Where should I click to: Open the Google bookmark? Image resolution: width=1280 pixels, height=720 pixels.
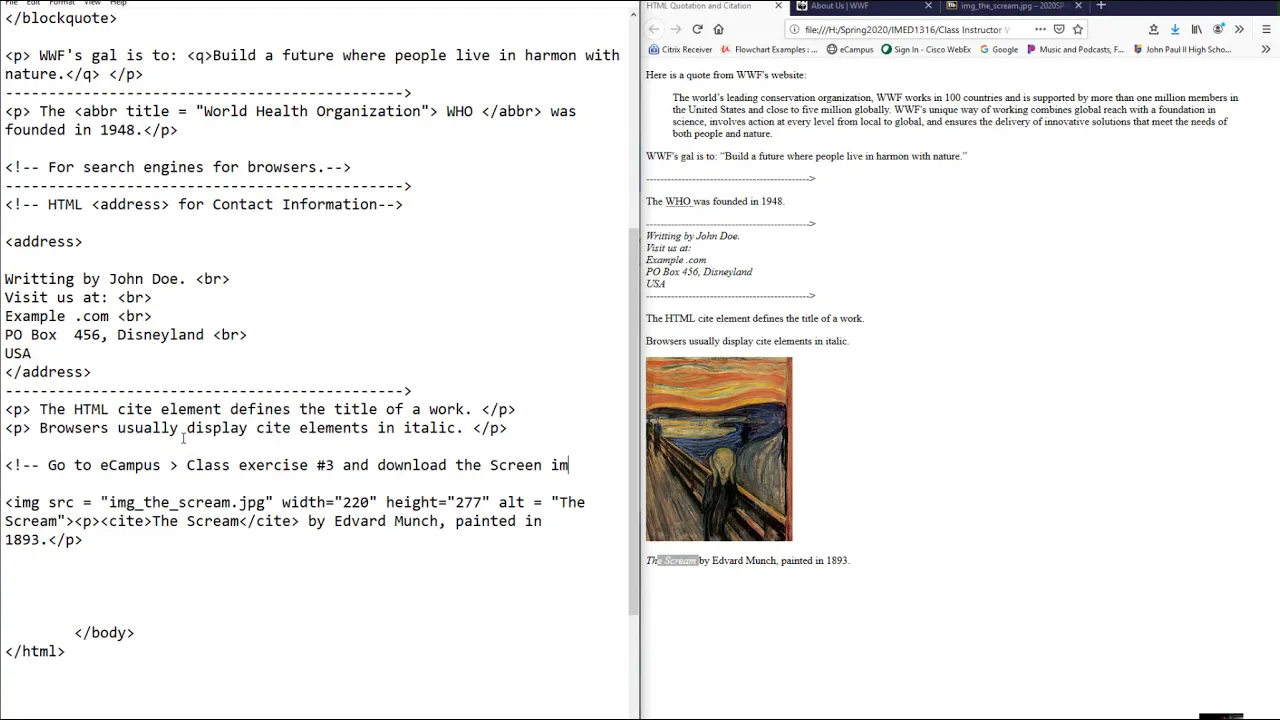(999, 49)
